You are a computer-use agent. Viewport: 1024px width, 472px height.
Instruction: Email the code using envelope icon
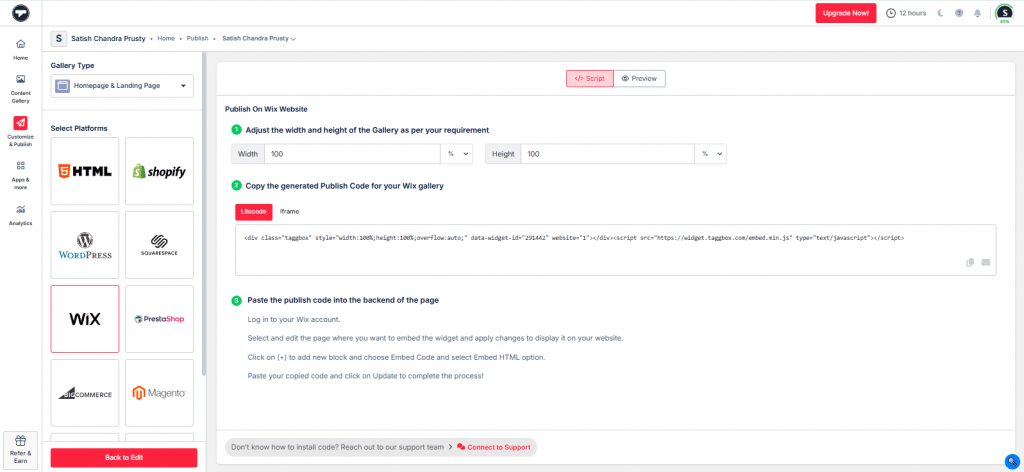985,262
